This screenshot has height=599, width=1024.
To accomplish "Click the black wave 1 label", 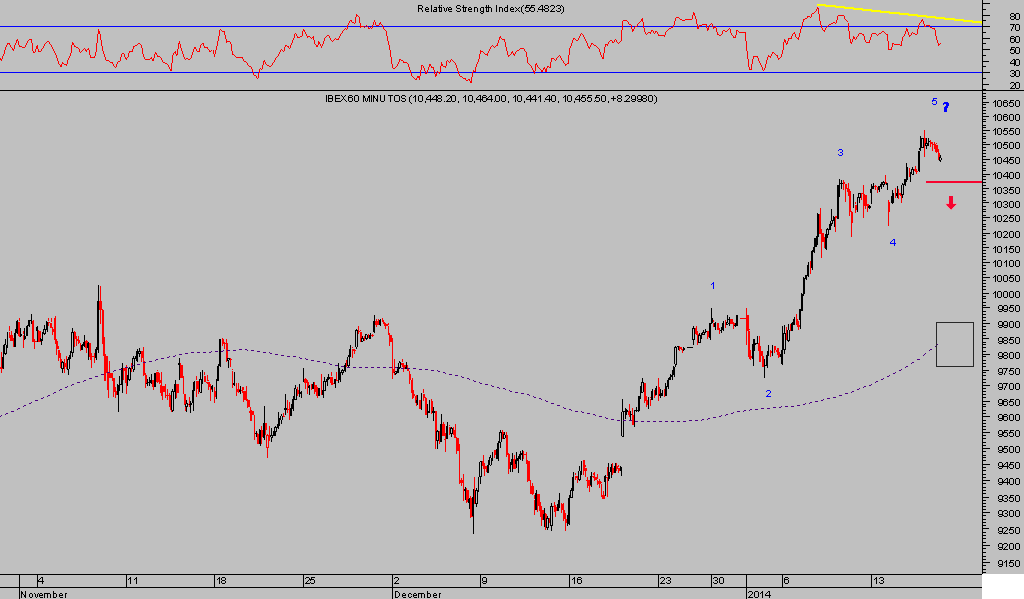I will pos(712,286).
